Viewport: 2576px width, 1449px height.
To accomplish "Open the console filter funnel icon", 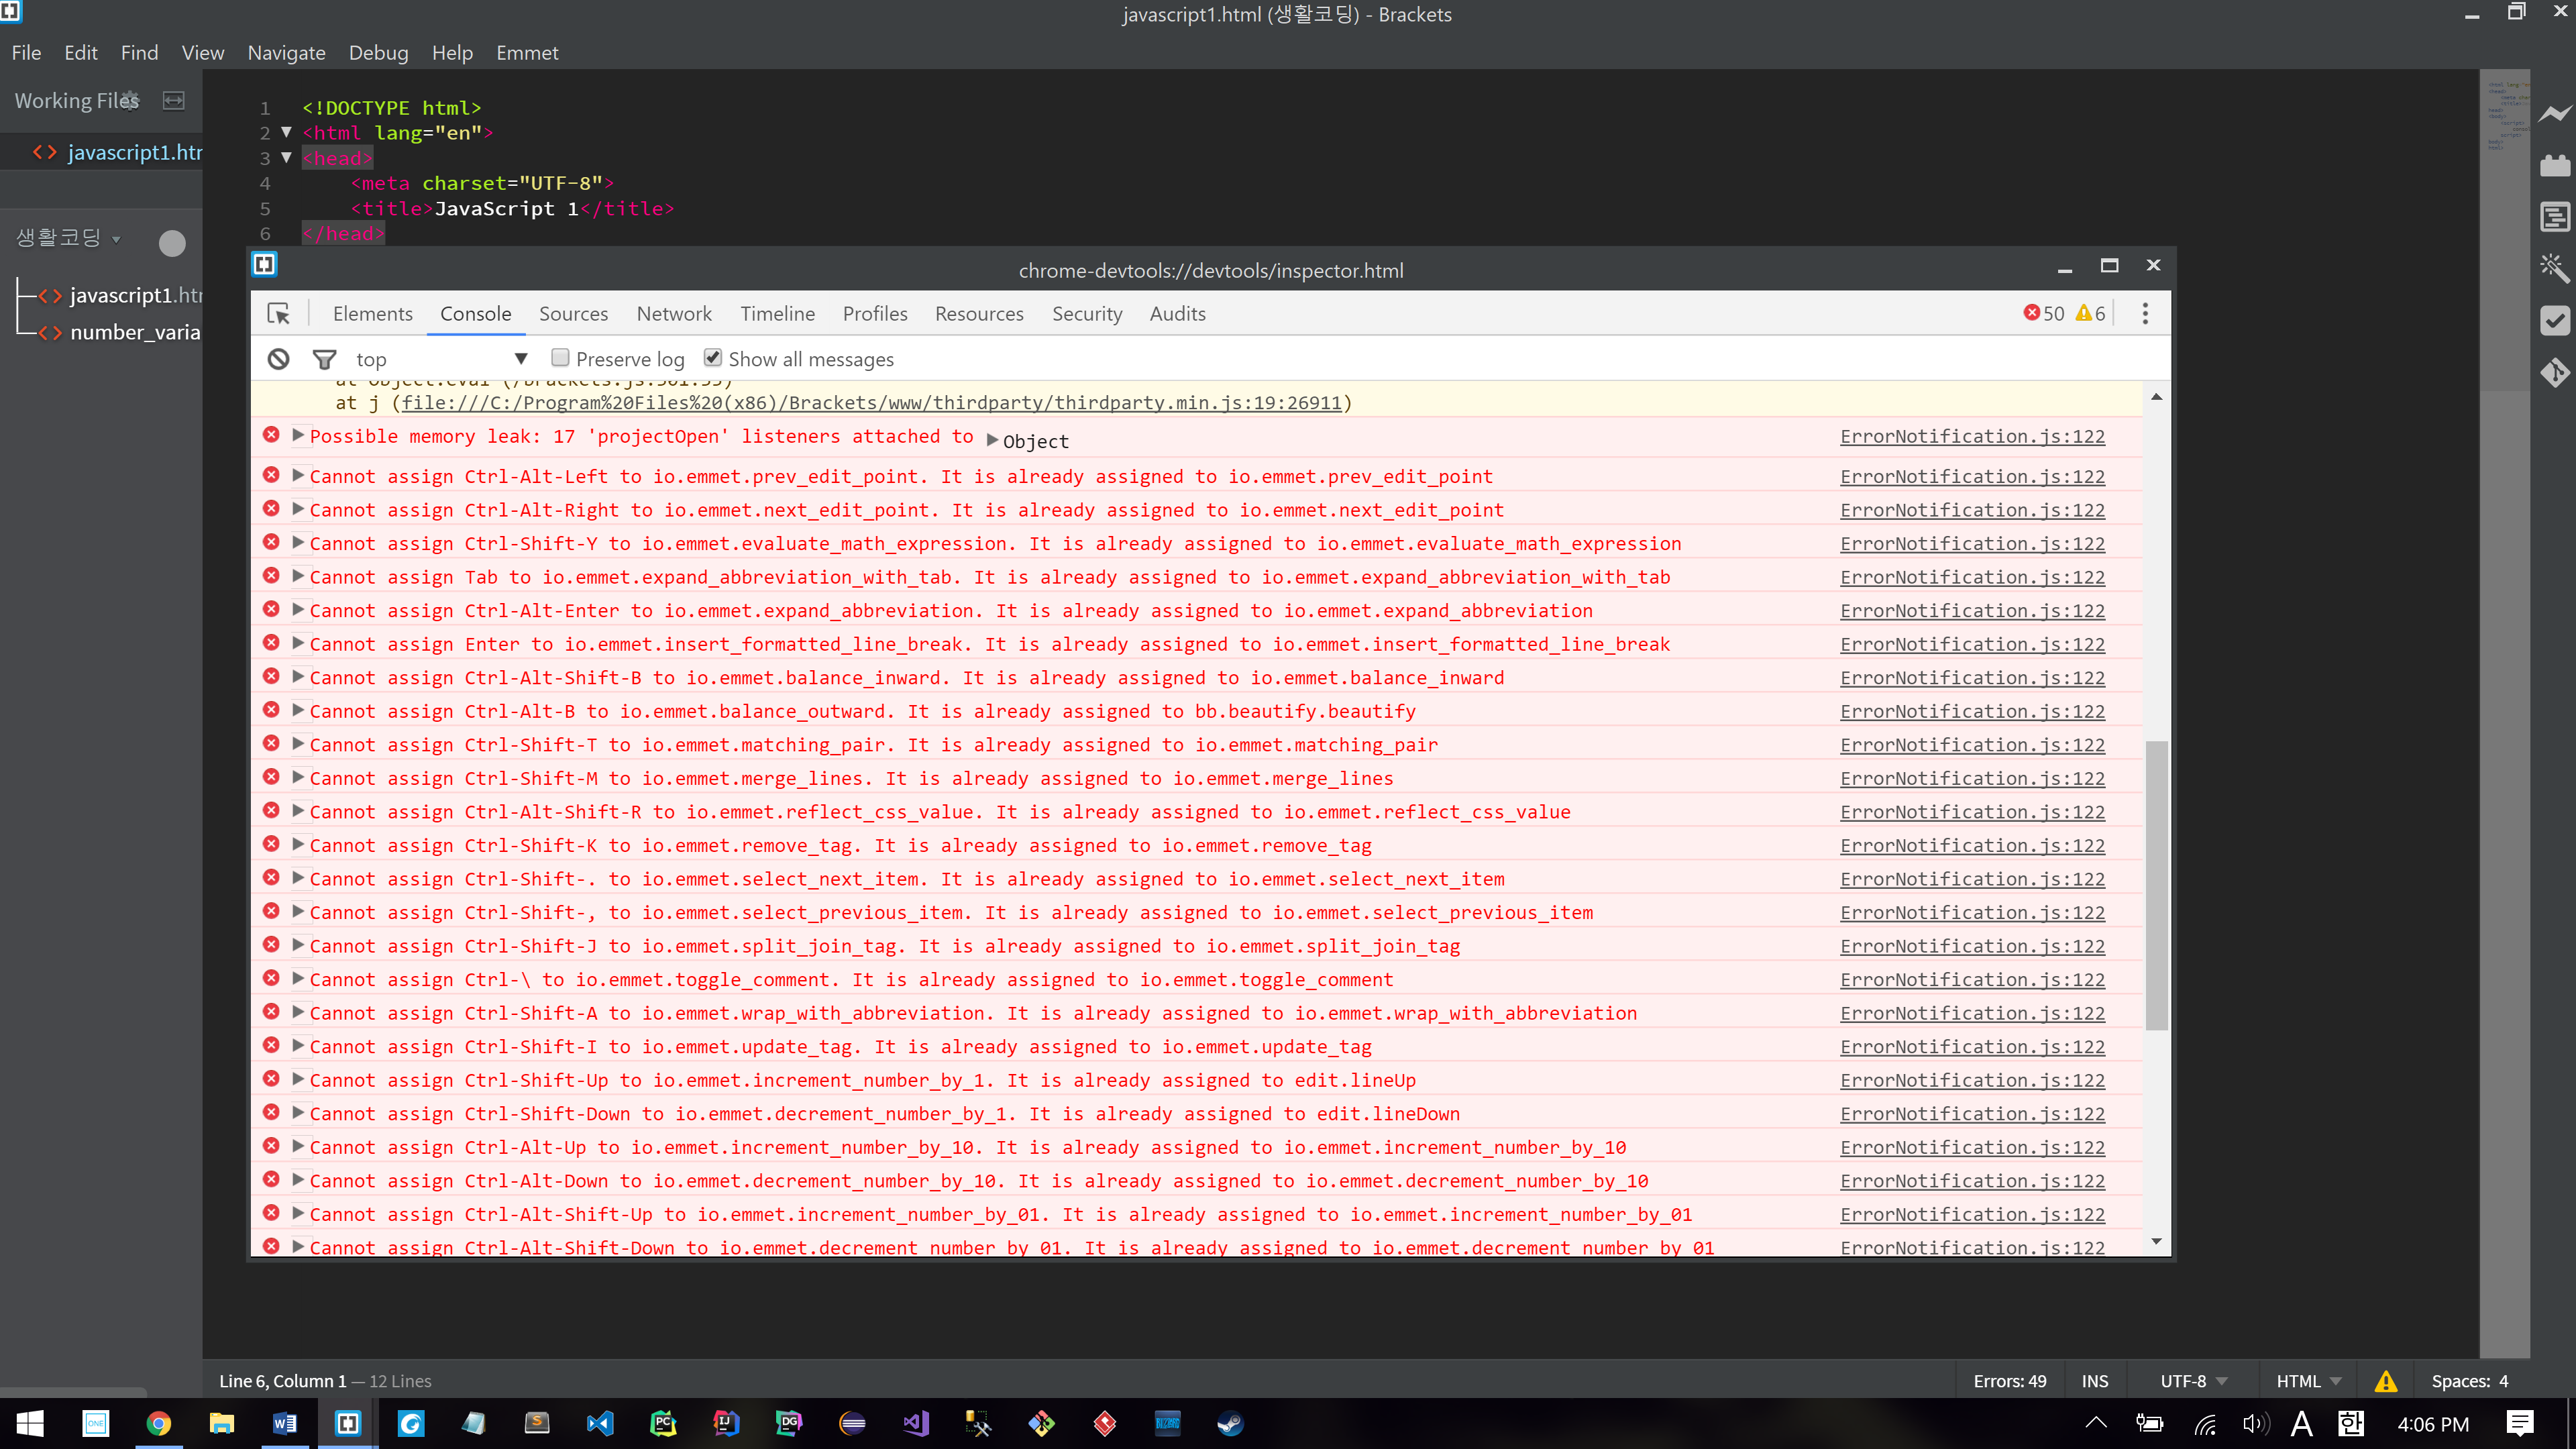I will pos(325,358).
